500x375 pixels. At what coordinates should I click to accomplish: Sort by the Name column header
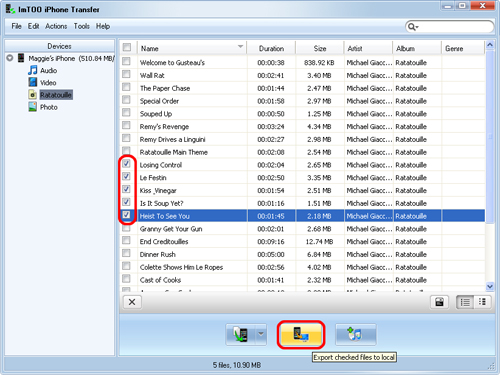pyautogui.click(x=192, y=48)
